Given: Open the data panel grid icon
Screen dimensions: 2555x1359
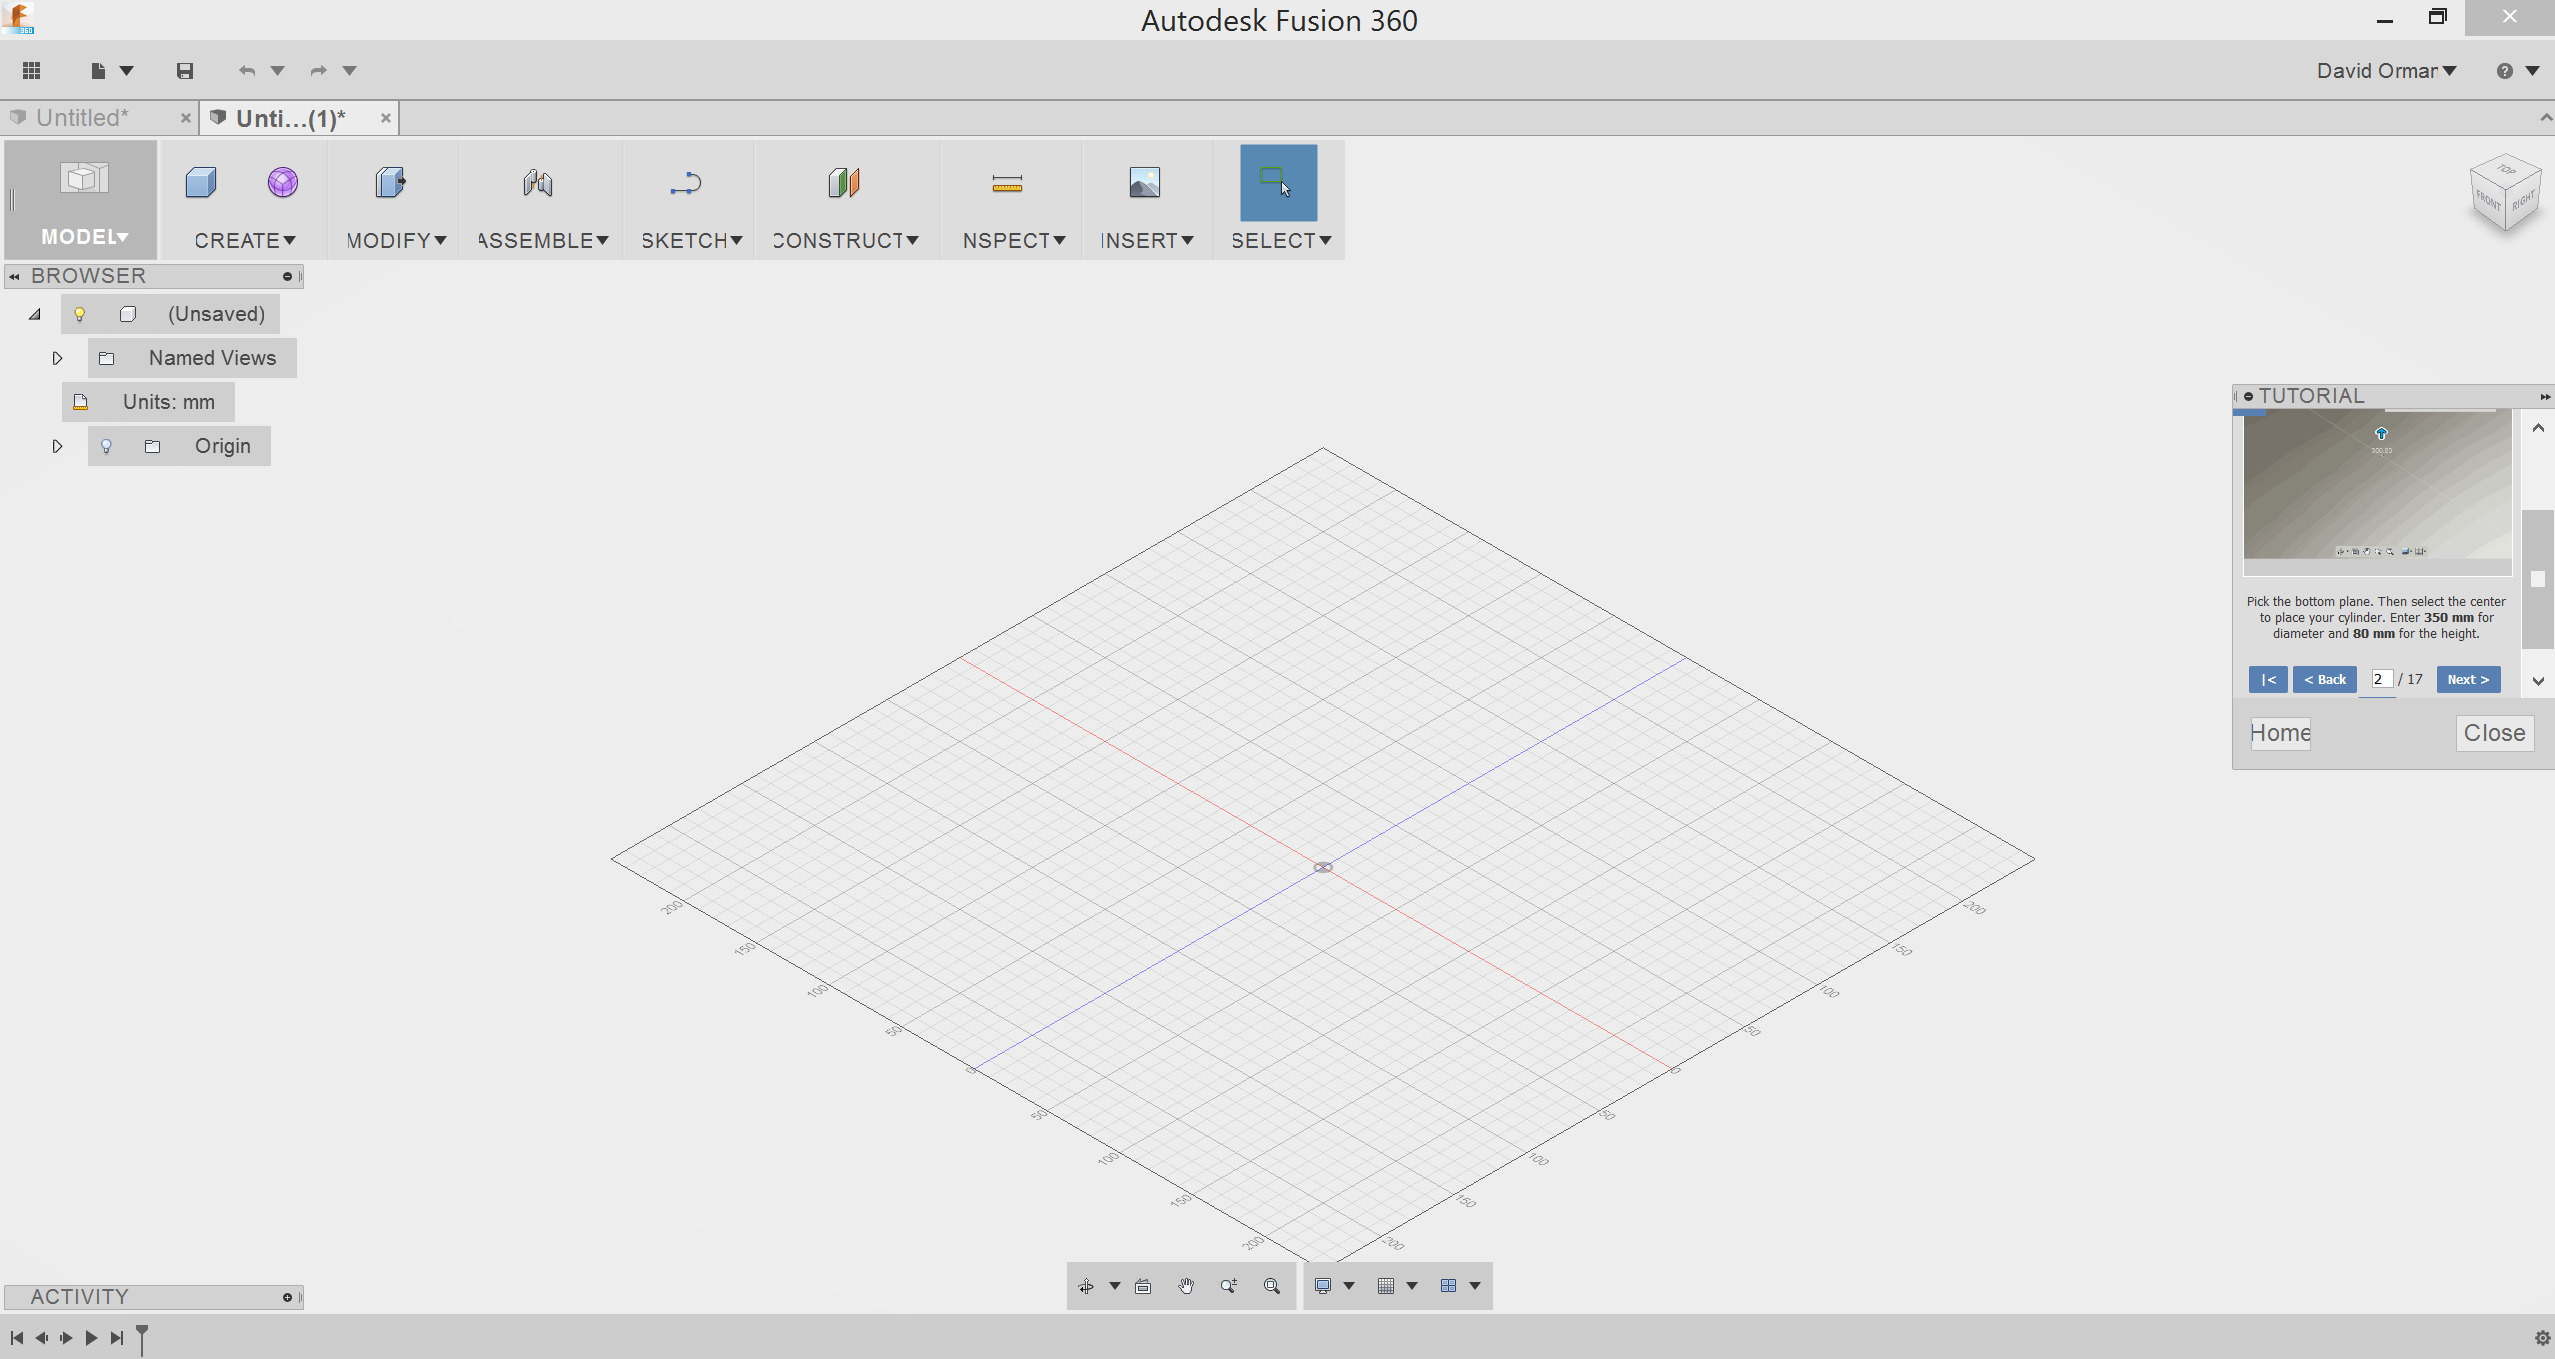Looking at the screenshot, I should 32,70.
